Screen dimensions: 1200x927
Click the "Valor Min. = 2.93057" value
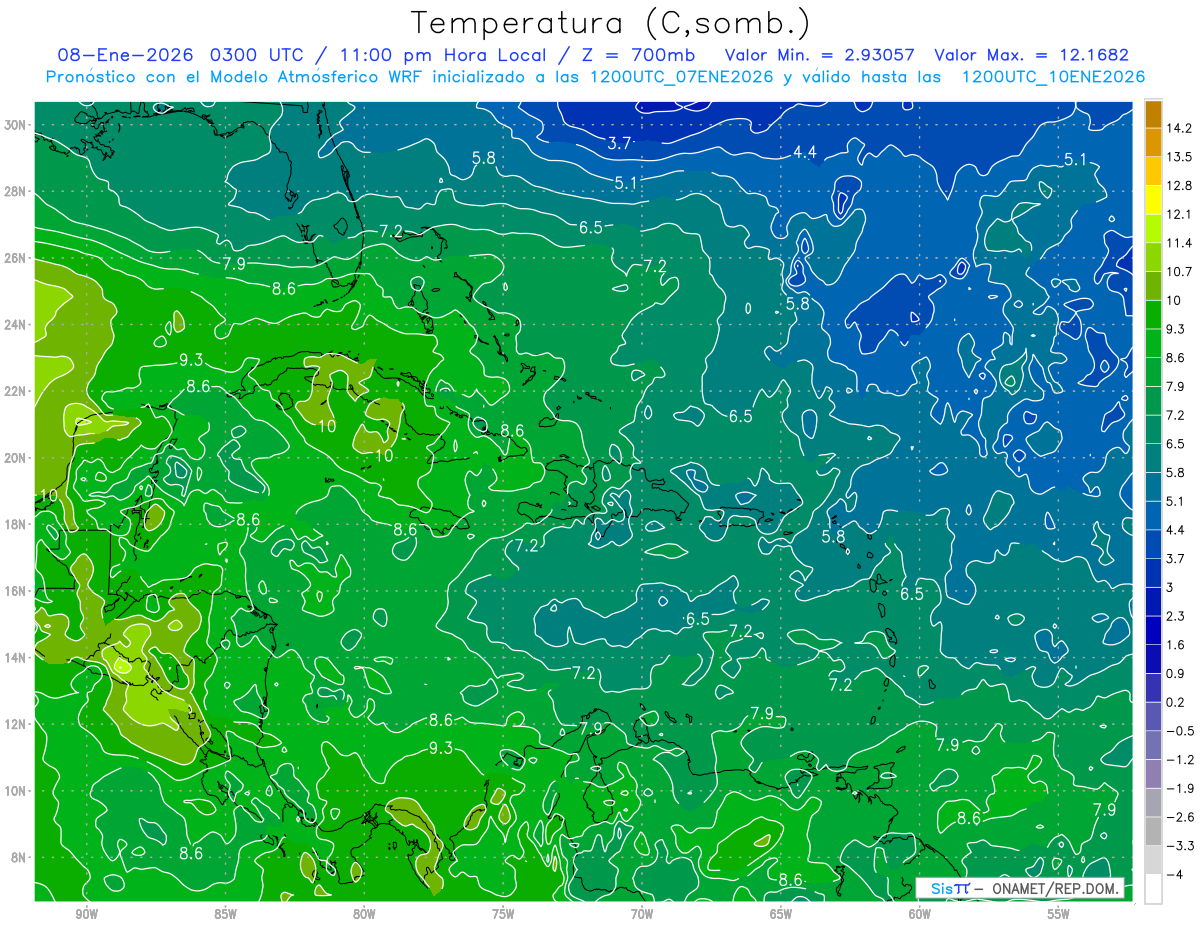821,55
